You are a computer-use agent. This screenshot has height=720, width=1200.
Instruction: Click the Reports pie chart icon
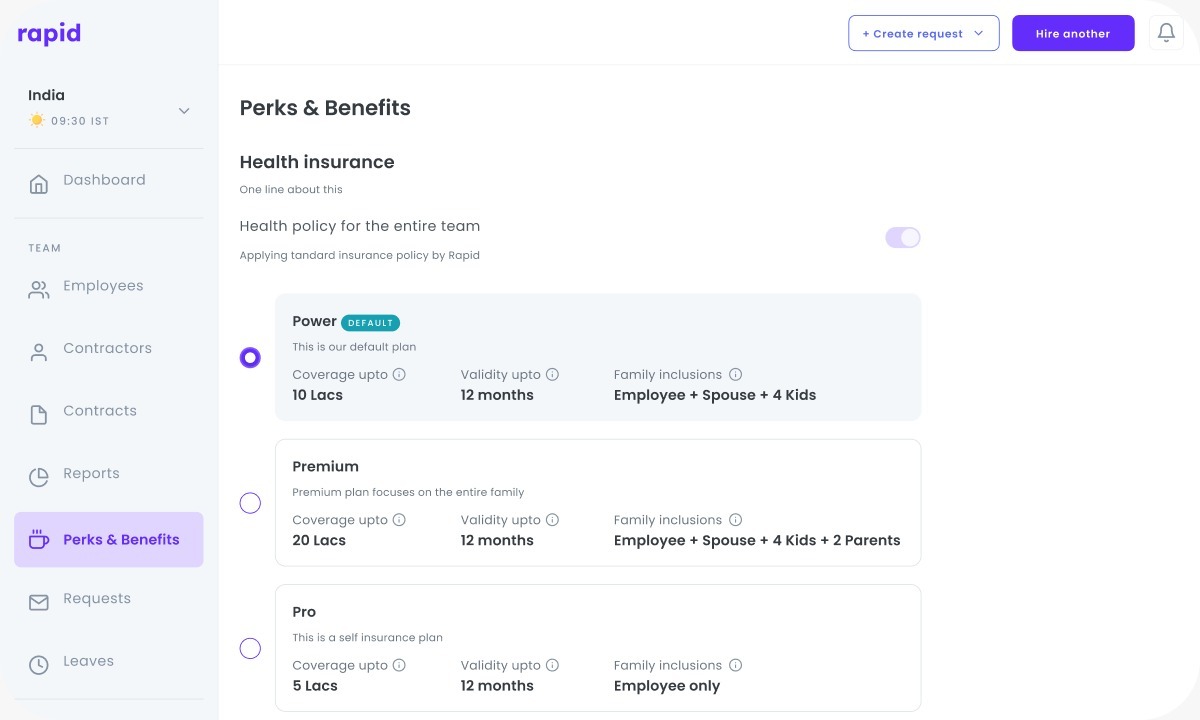[x=39, y=478]
